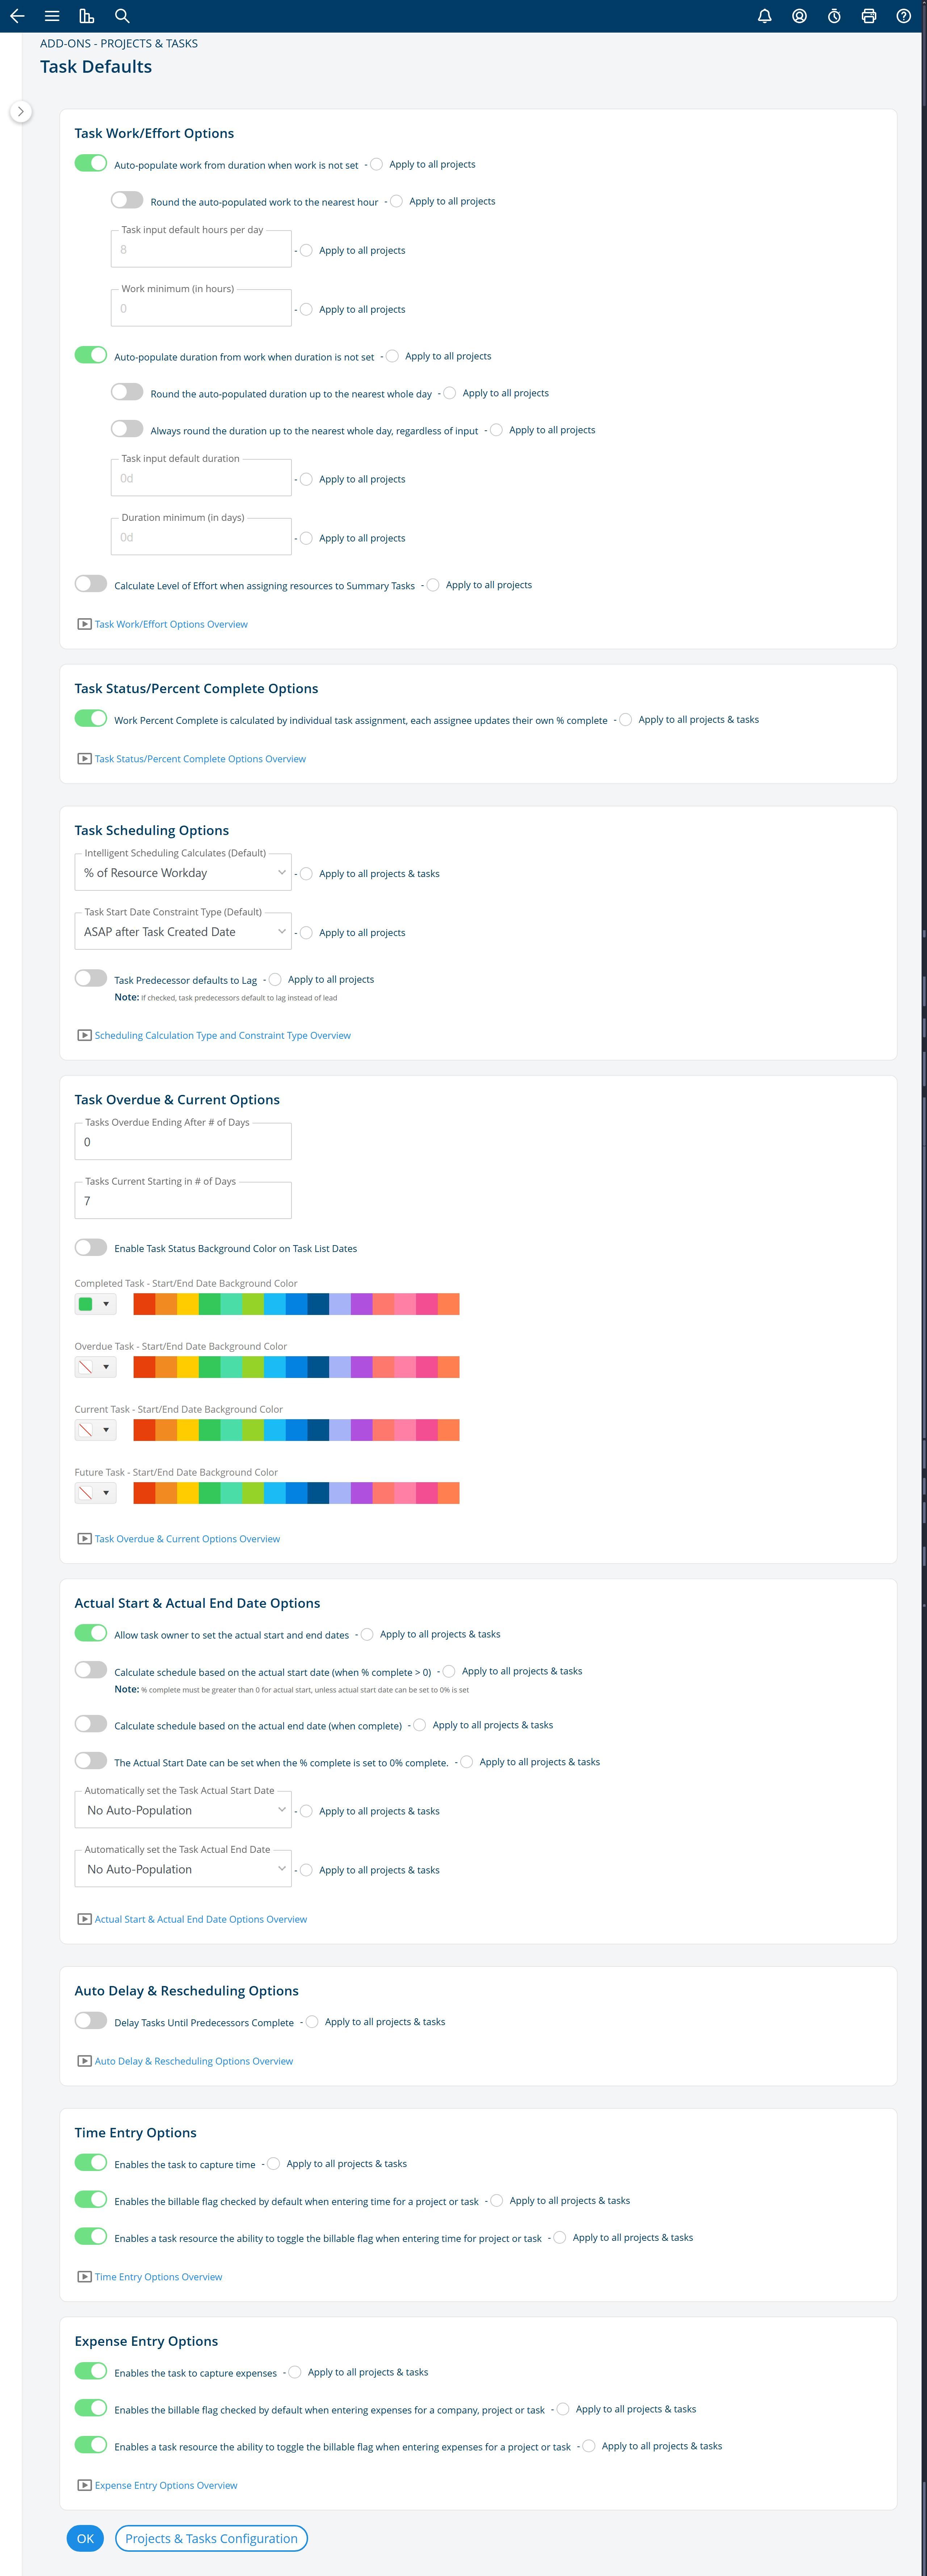Play the Task Status/Percent Complete Options Overview video icon
Viewport: 927px width, 2576px height.
coord(85,759)
